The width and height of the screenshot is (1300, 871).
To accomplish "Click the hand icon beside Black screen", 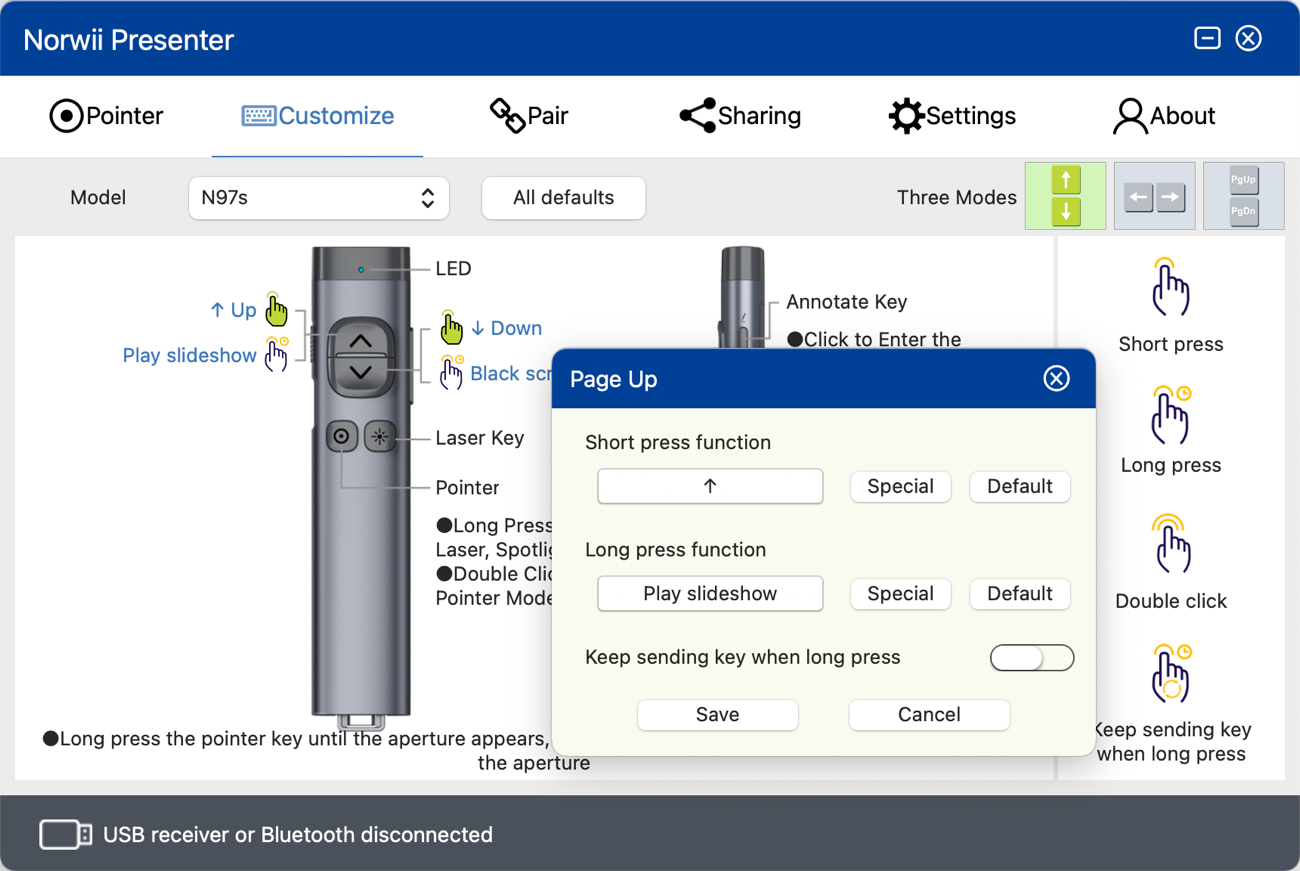I will coord(452,371).
